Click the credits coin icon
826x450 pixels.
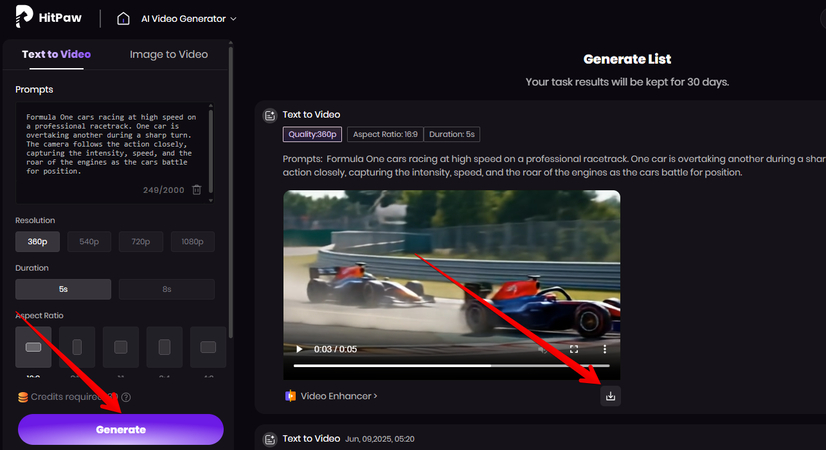tap(23, 397)
